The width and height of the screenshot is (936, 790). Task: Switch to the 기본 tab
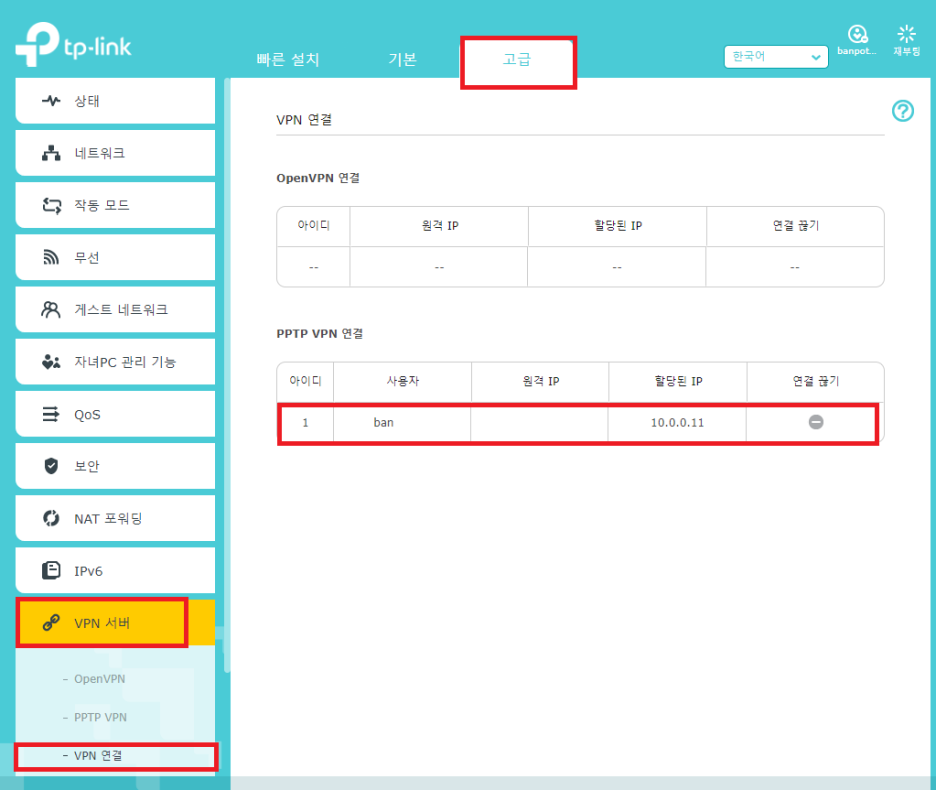click(x=402, y=59)
